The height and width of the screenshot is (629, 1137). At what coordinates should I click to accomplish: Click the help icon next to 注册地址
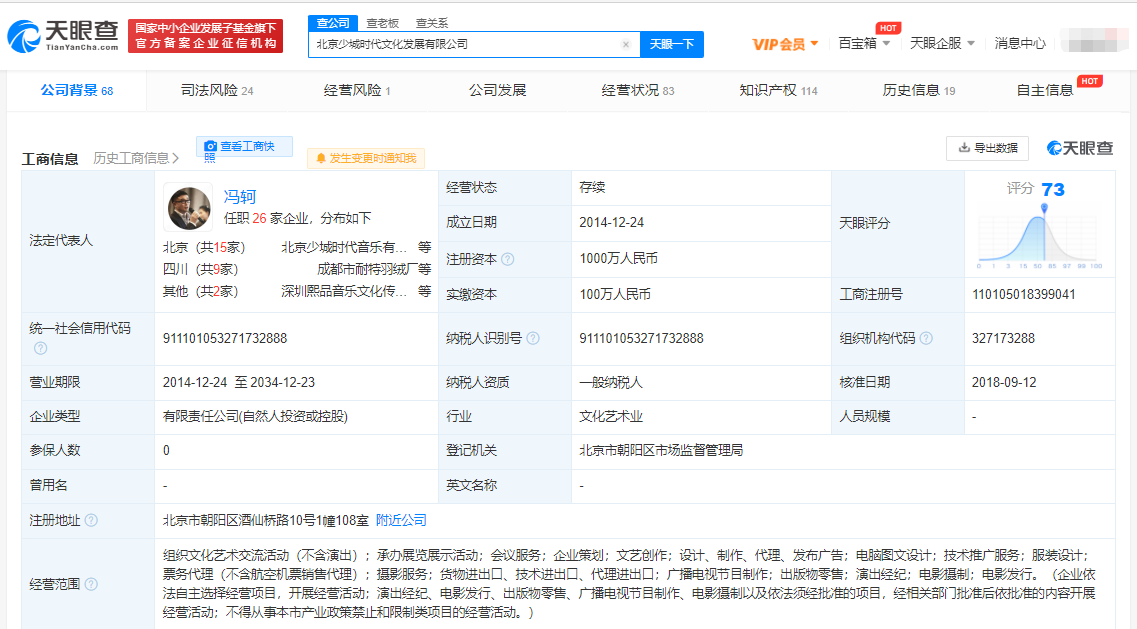[x=91, y=520]
